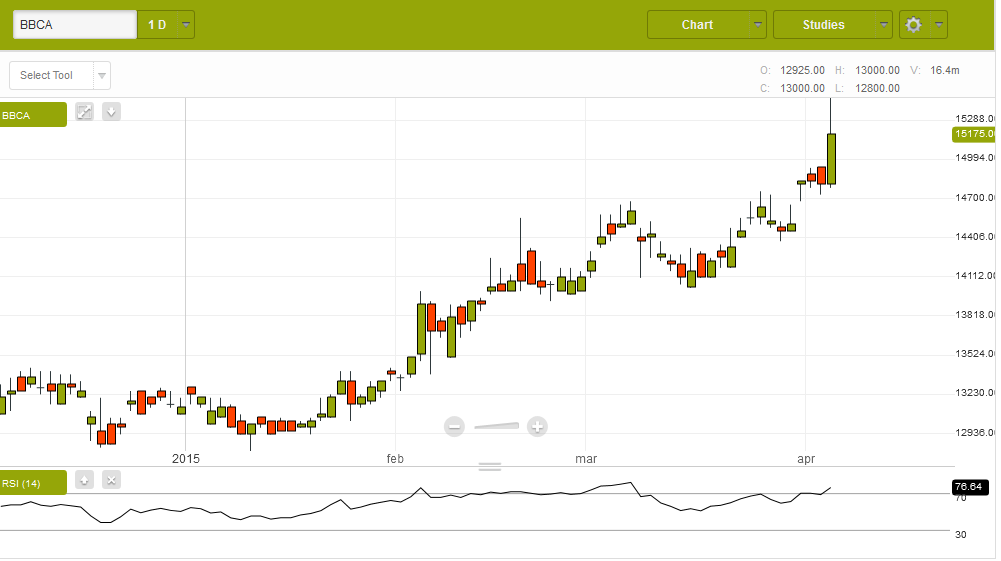The height and width of the screenshot is (561, 1001).
Task: Expand the 1 D interval dropdown
Action: [166, 25]
